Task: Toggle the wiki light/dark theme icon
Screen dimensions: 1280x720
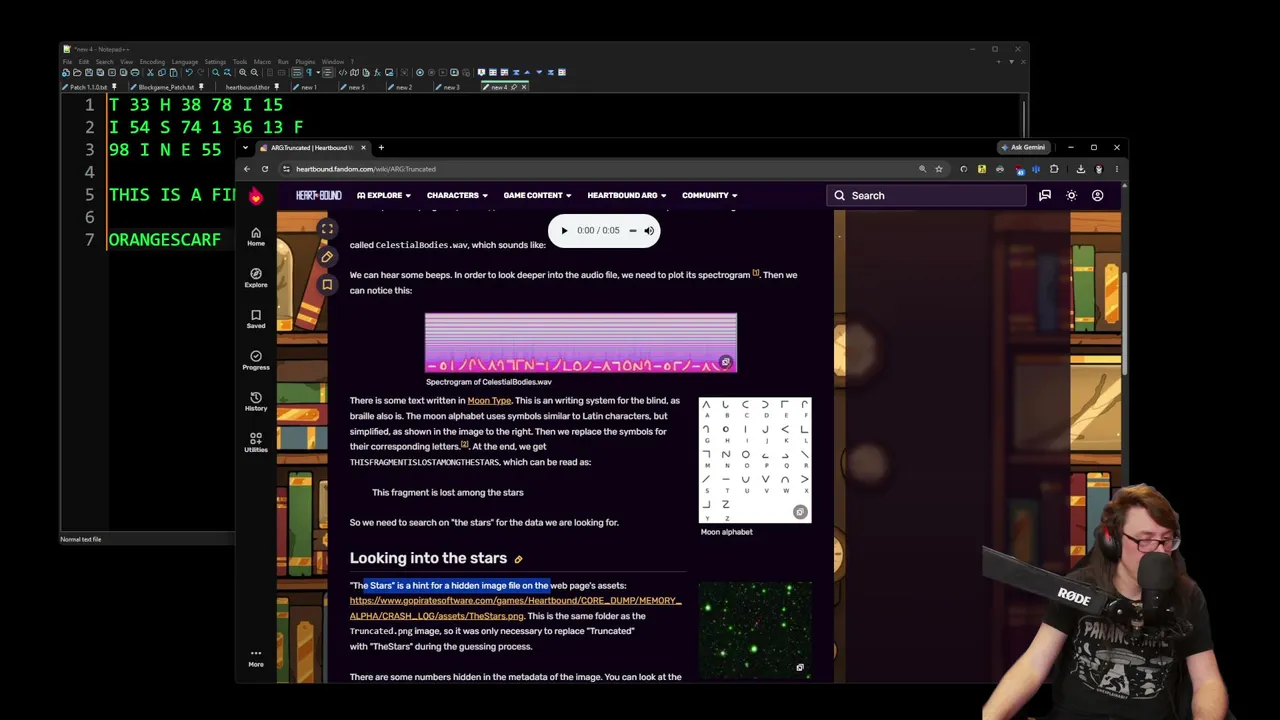Action: click(x=1071, y=196)
